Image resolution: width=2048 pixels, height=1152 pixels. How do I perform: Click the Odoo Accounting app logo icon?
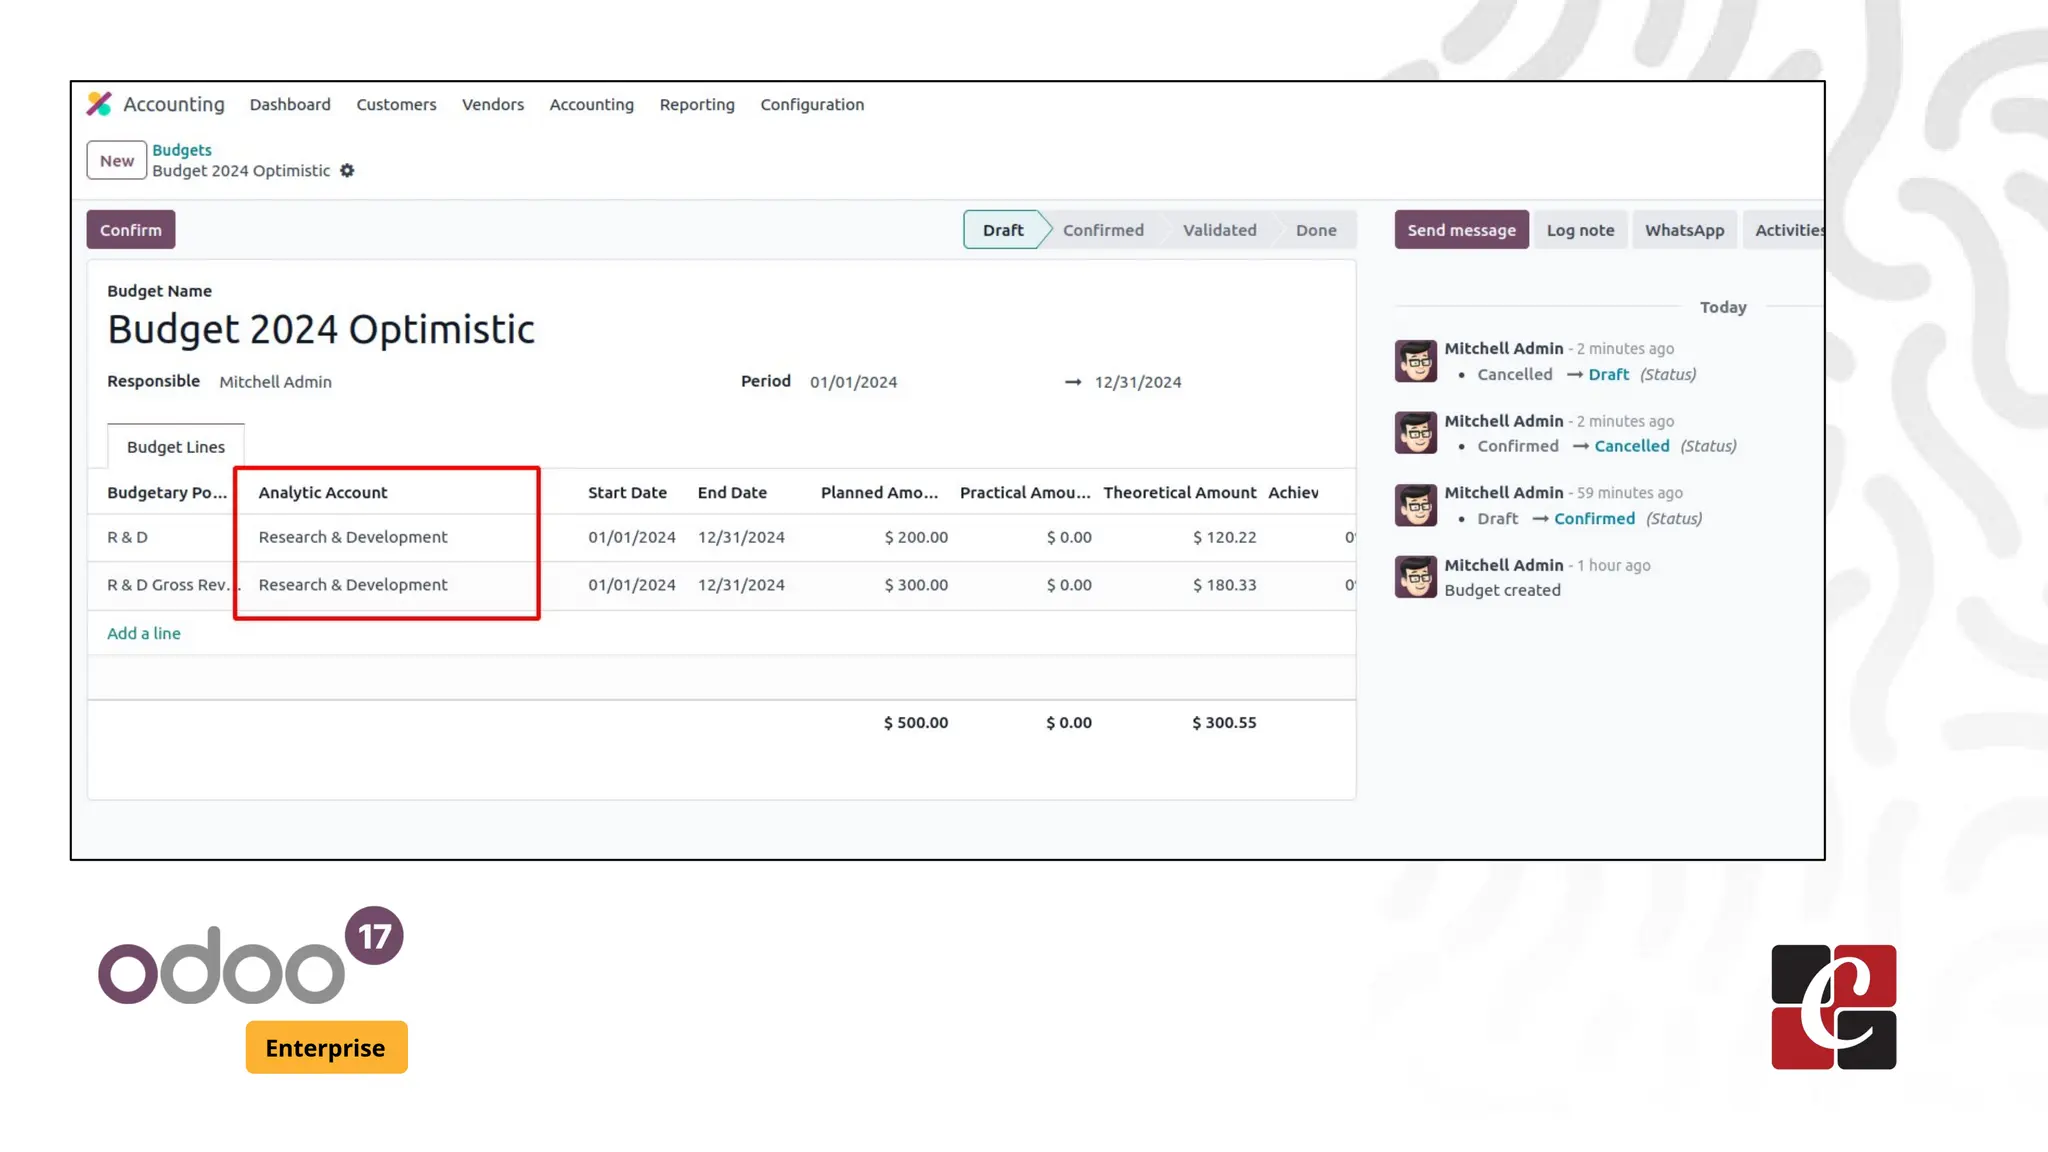(99, 104)
